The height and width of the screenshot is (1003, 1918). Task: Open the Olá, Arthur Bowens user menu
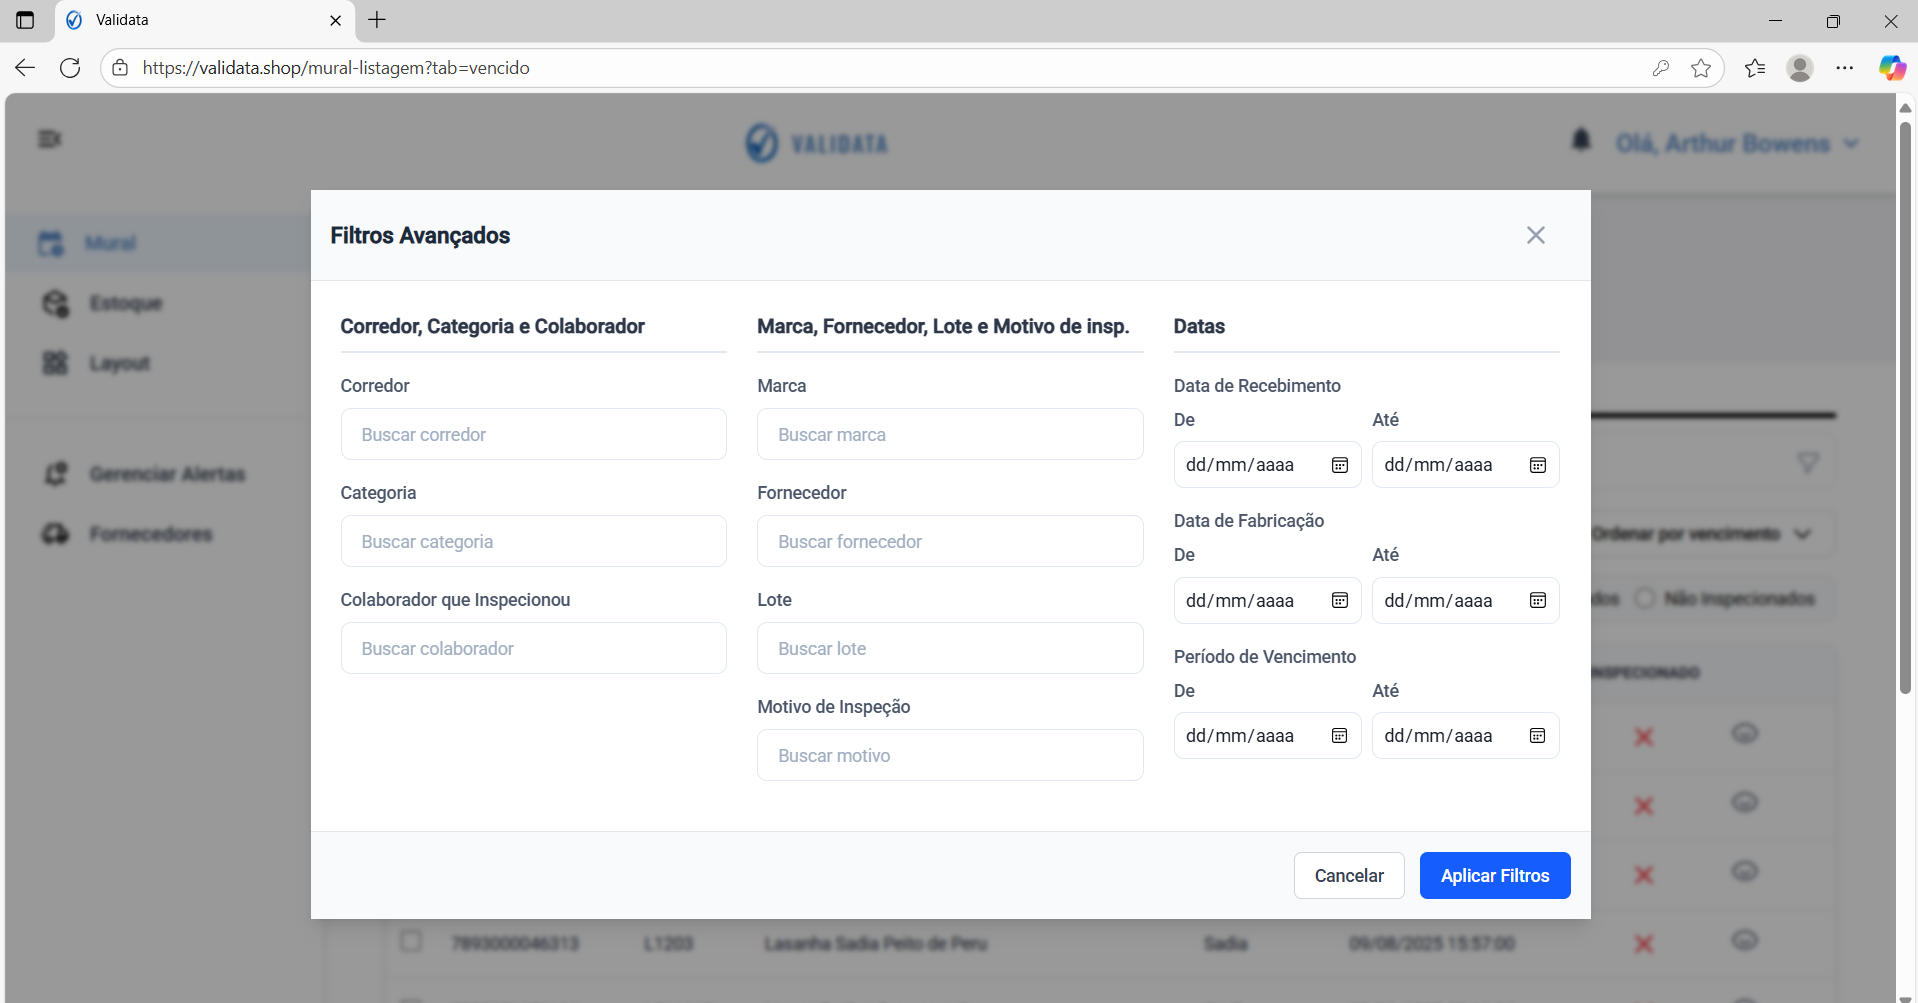[x=1736, y=143]
